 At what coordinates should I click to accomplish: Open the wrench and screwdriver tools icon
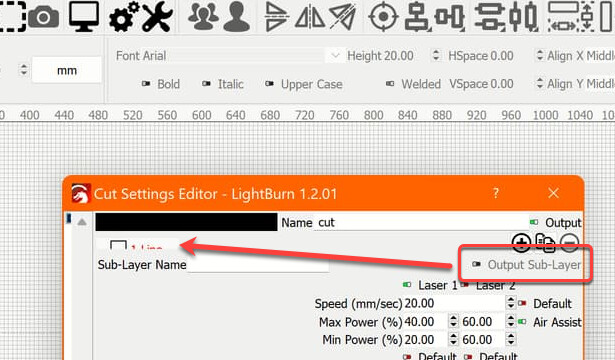pyautogui.click(x=158, y=16)
